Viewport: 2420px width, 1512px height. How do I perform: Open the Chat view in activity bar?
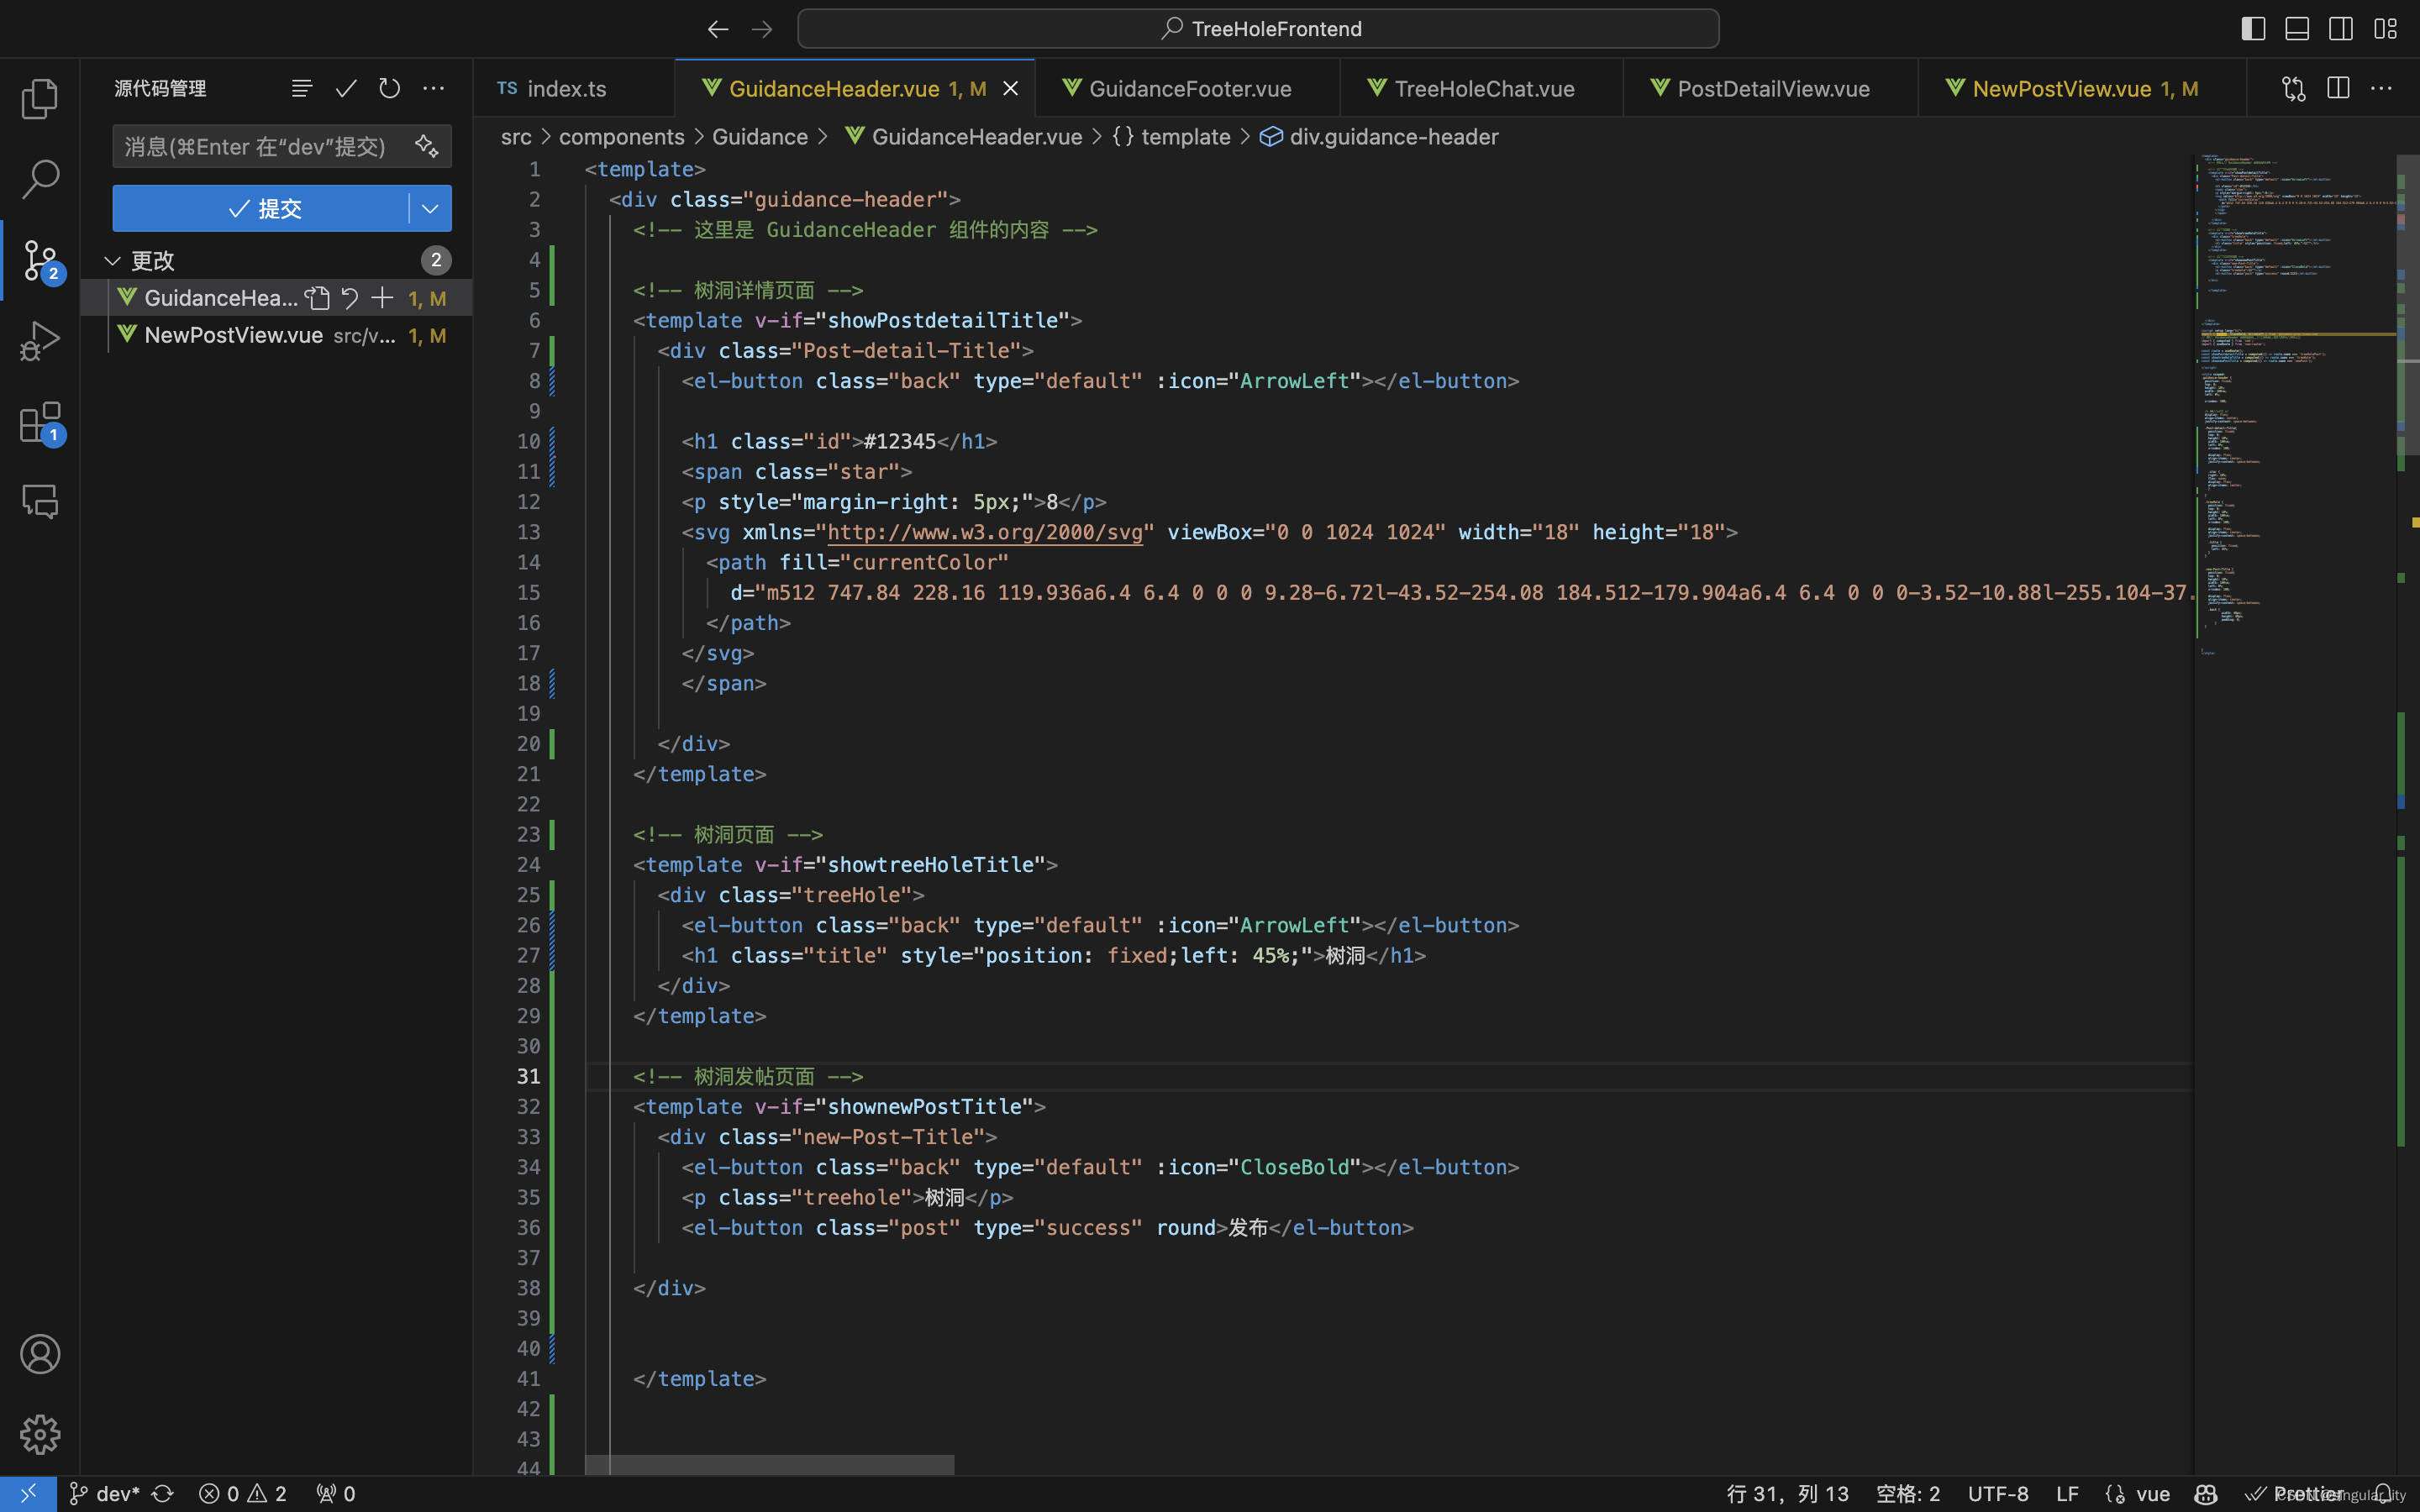point(40,501)
